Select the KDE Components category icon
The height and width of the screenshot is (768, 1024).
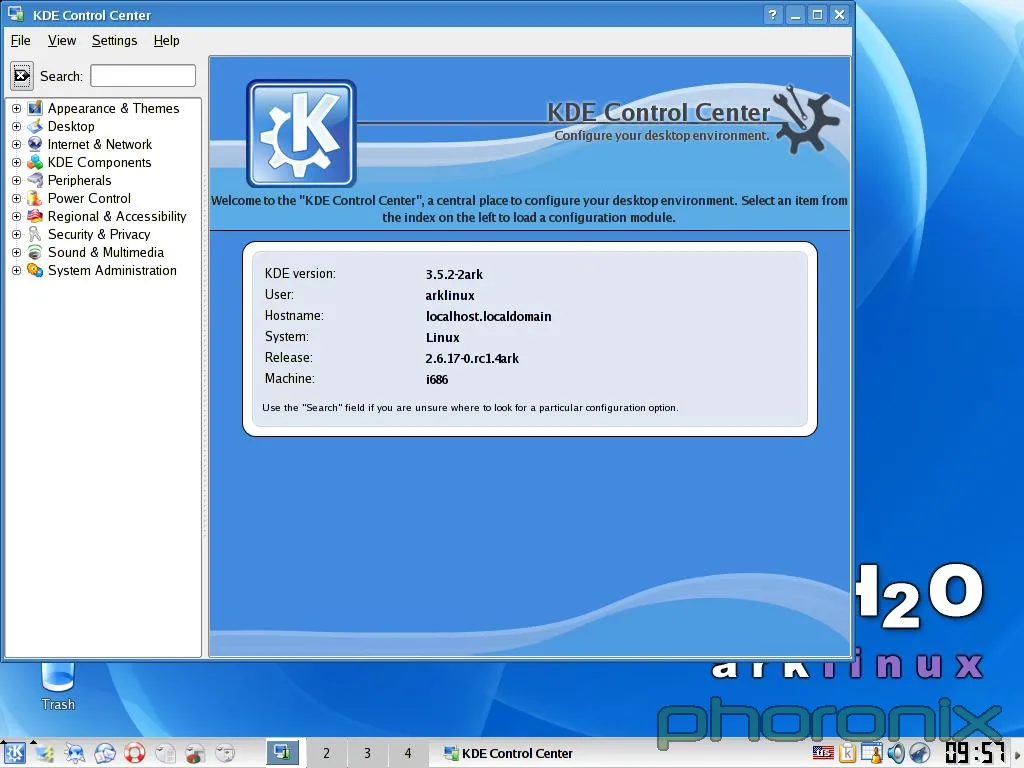pyautogui.click(x=35, y=162)
